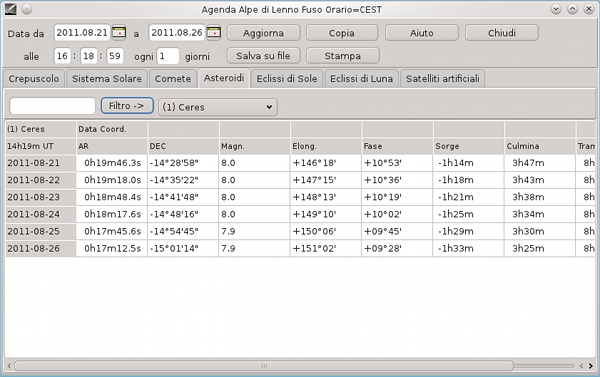Open the start date calendar picker
Screen dimensions: 600x377
[119, 33]
